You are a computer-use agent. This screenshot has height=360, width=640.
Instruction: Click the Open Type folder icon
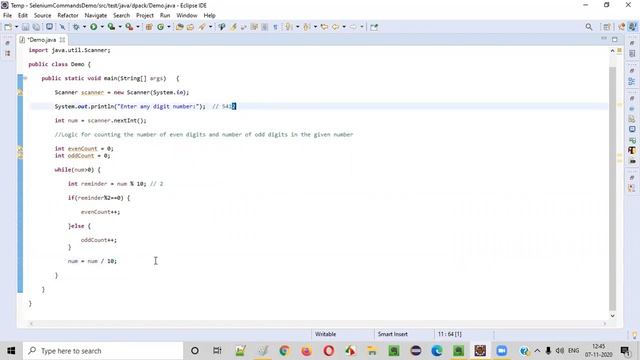(179, 27)
